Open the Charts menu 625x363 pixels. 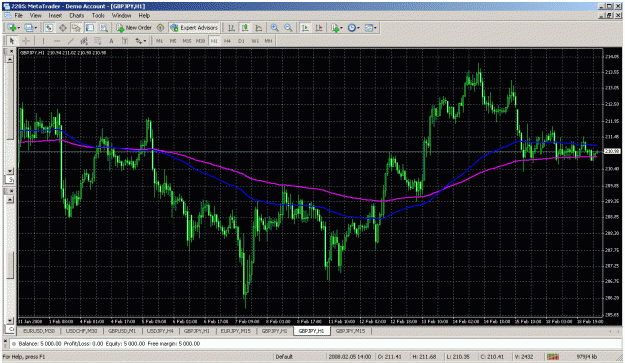tap(77, 16)
